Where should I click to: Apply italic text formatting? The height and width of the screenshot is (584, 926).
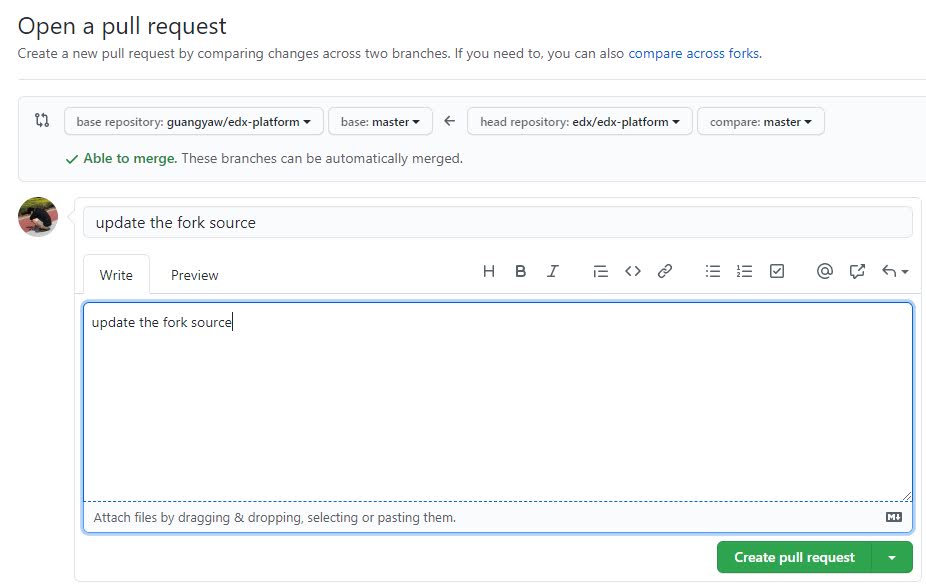[x=552, y=271]
